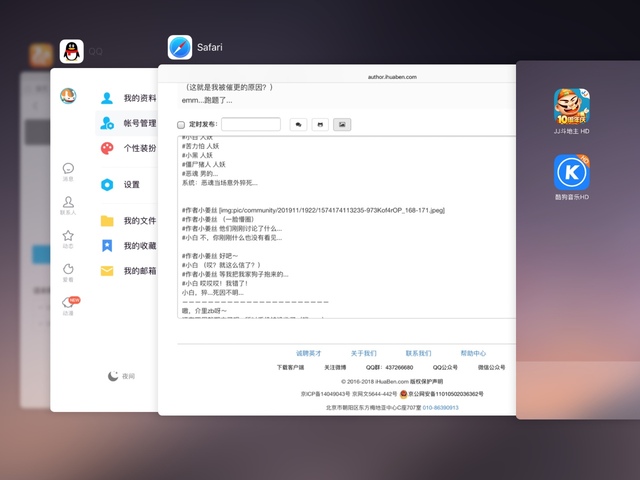Viewport: 640px width, 480px height.
Task: Open the flame icon tab in QQ sidebar
Action: [x=68, y=273]
